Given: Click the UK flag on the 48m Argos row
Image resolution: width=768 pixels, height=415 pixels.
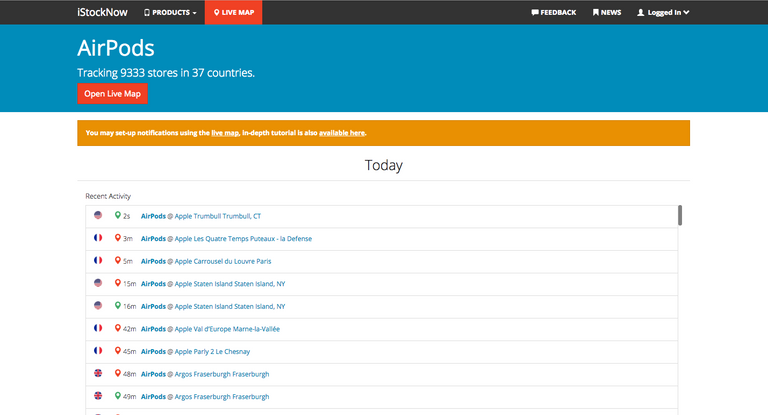Looking at the screenshot, I should pyautogui.click(x=98, y=373).
